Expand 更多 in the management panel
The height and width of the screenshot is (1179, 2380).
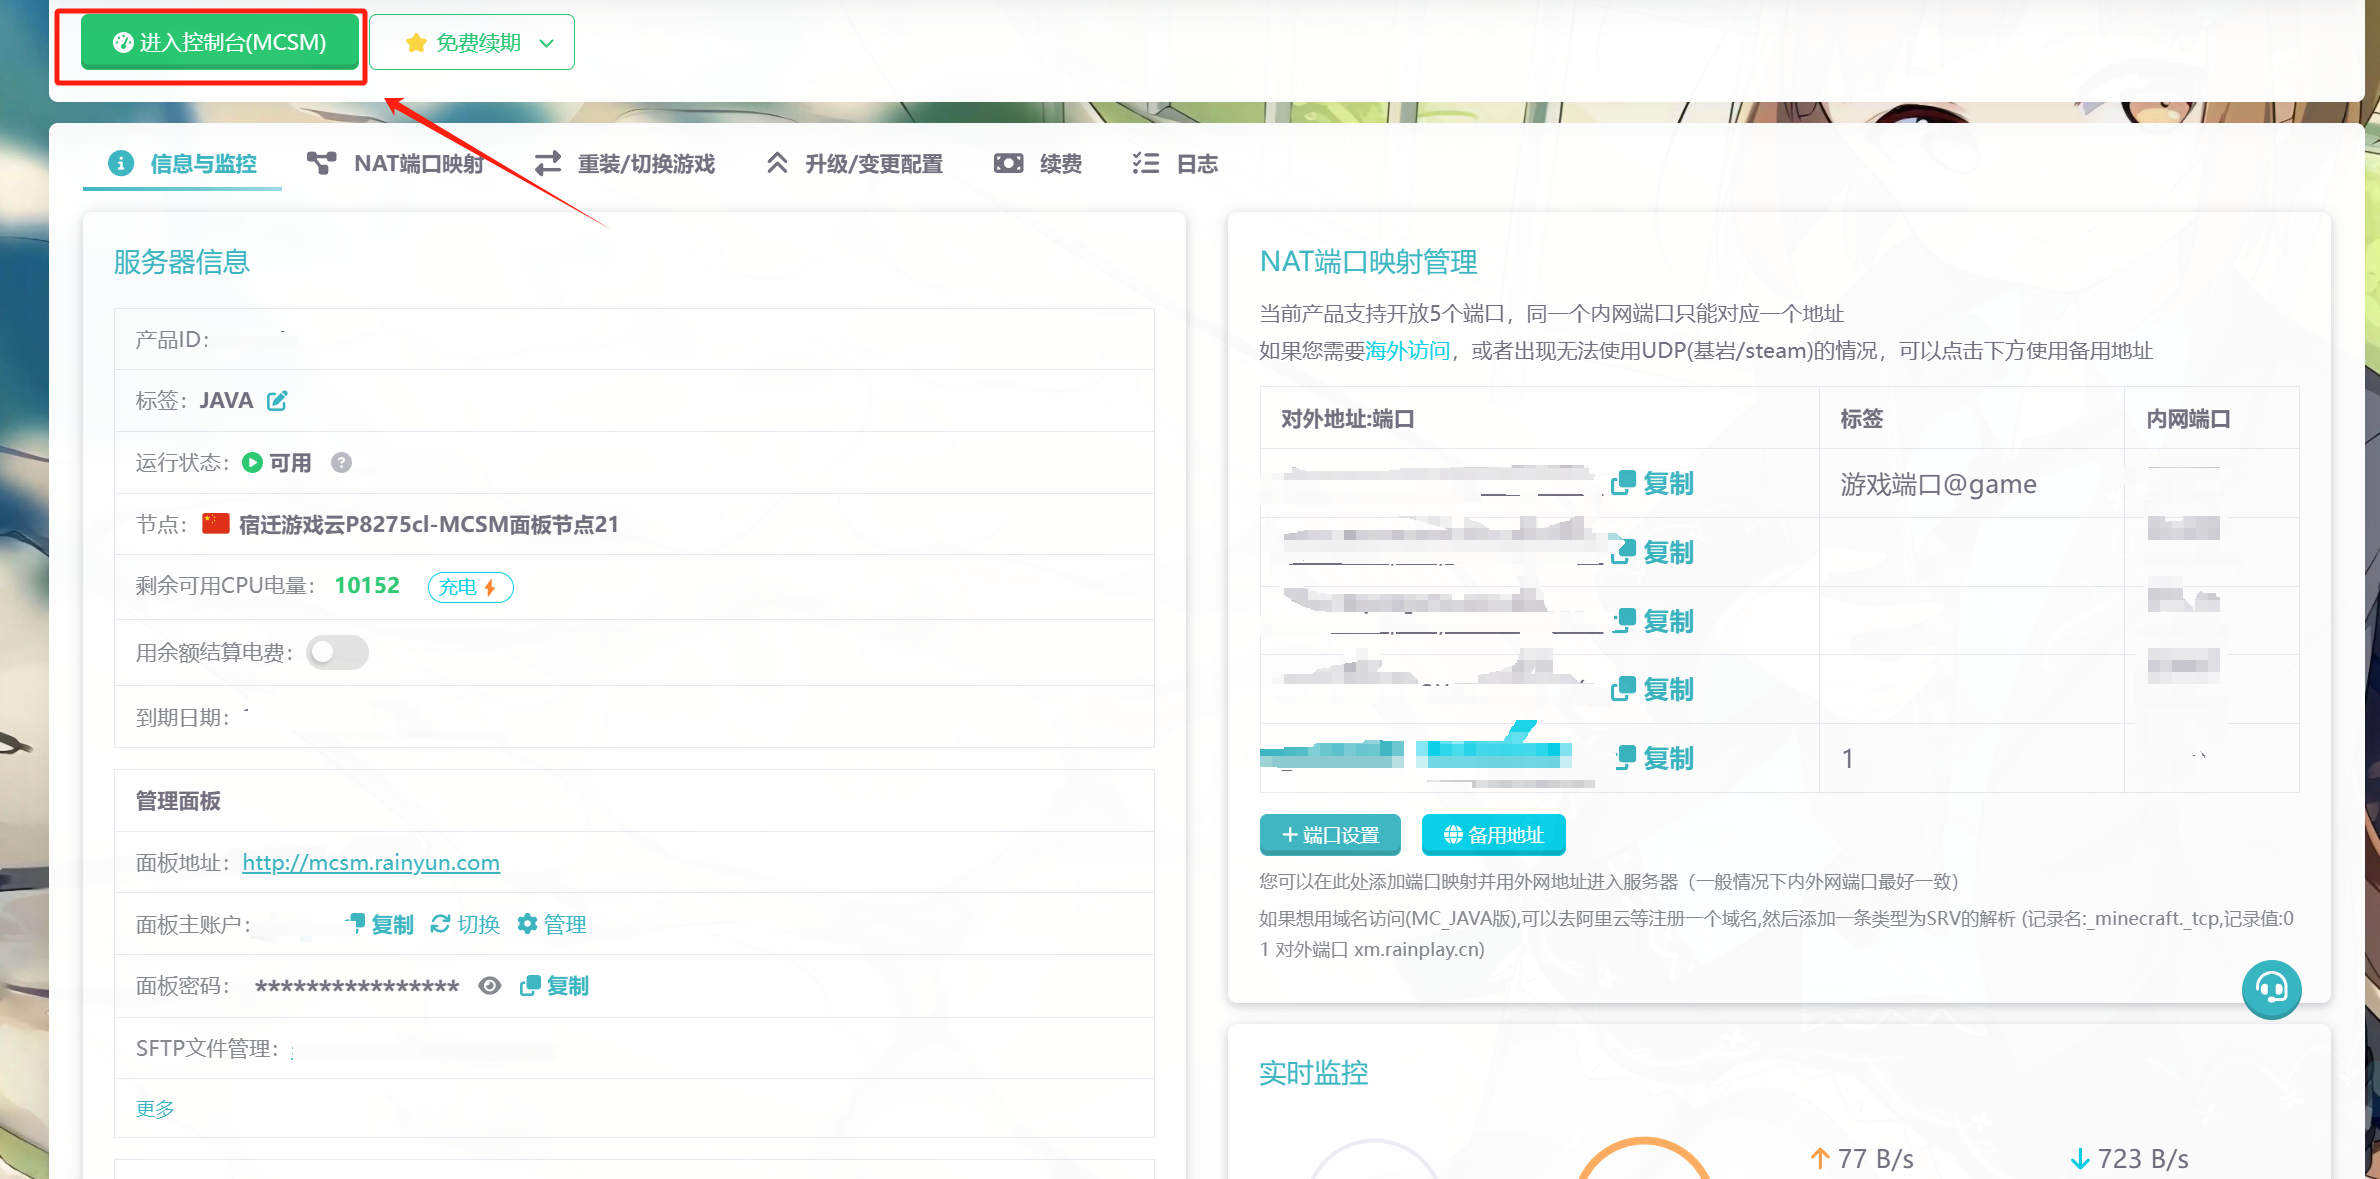pos(155,1109)
